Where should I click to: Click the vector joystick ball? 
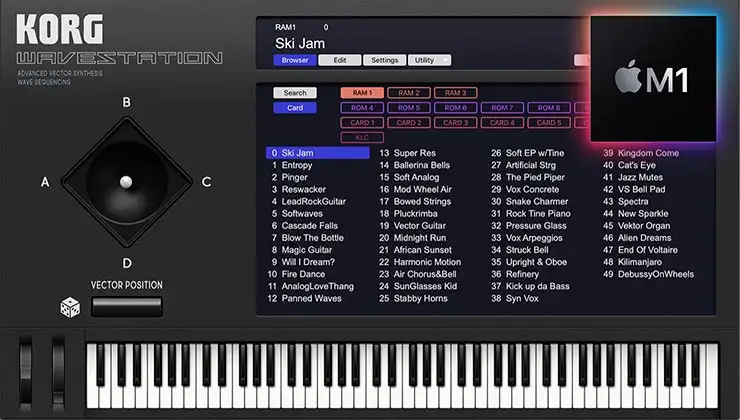(x=126, y=182)
